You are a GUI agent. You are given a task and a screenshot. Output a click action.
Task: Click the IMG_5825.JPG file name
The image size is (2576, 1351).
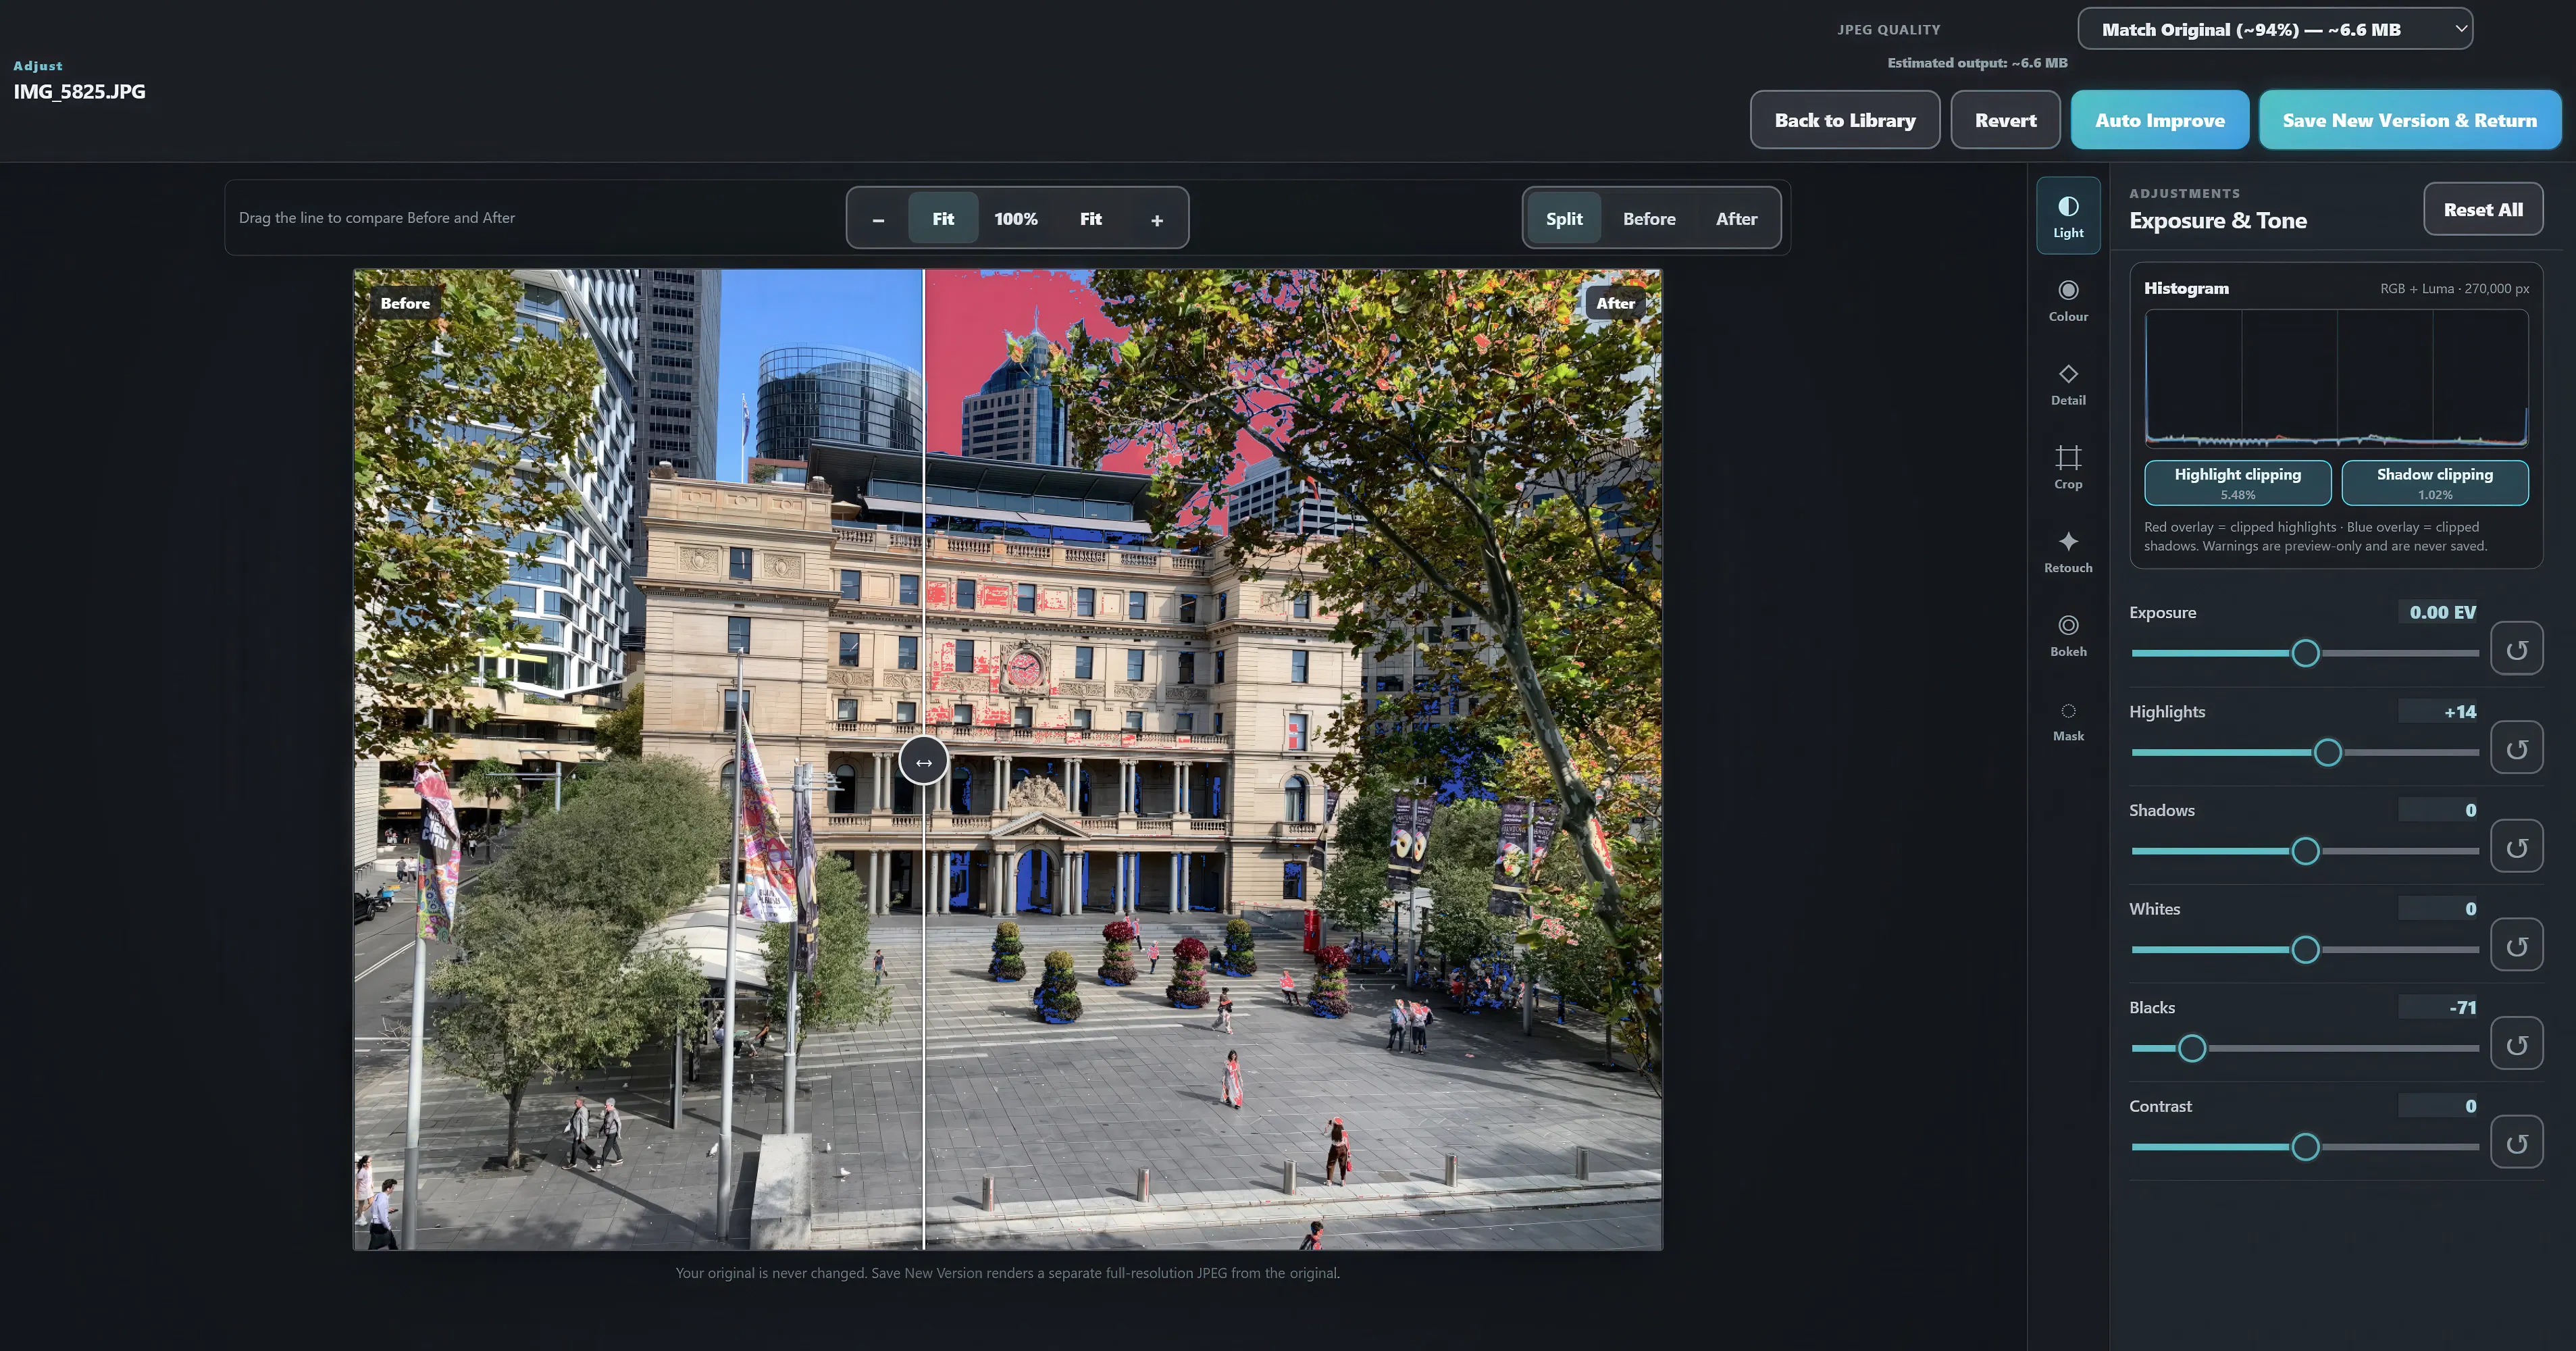click(x=79, y=91)
